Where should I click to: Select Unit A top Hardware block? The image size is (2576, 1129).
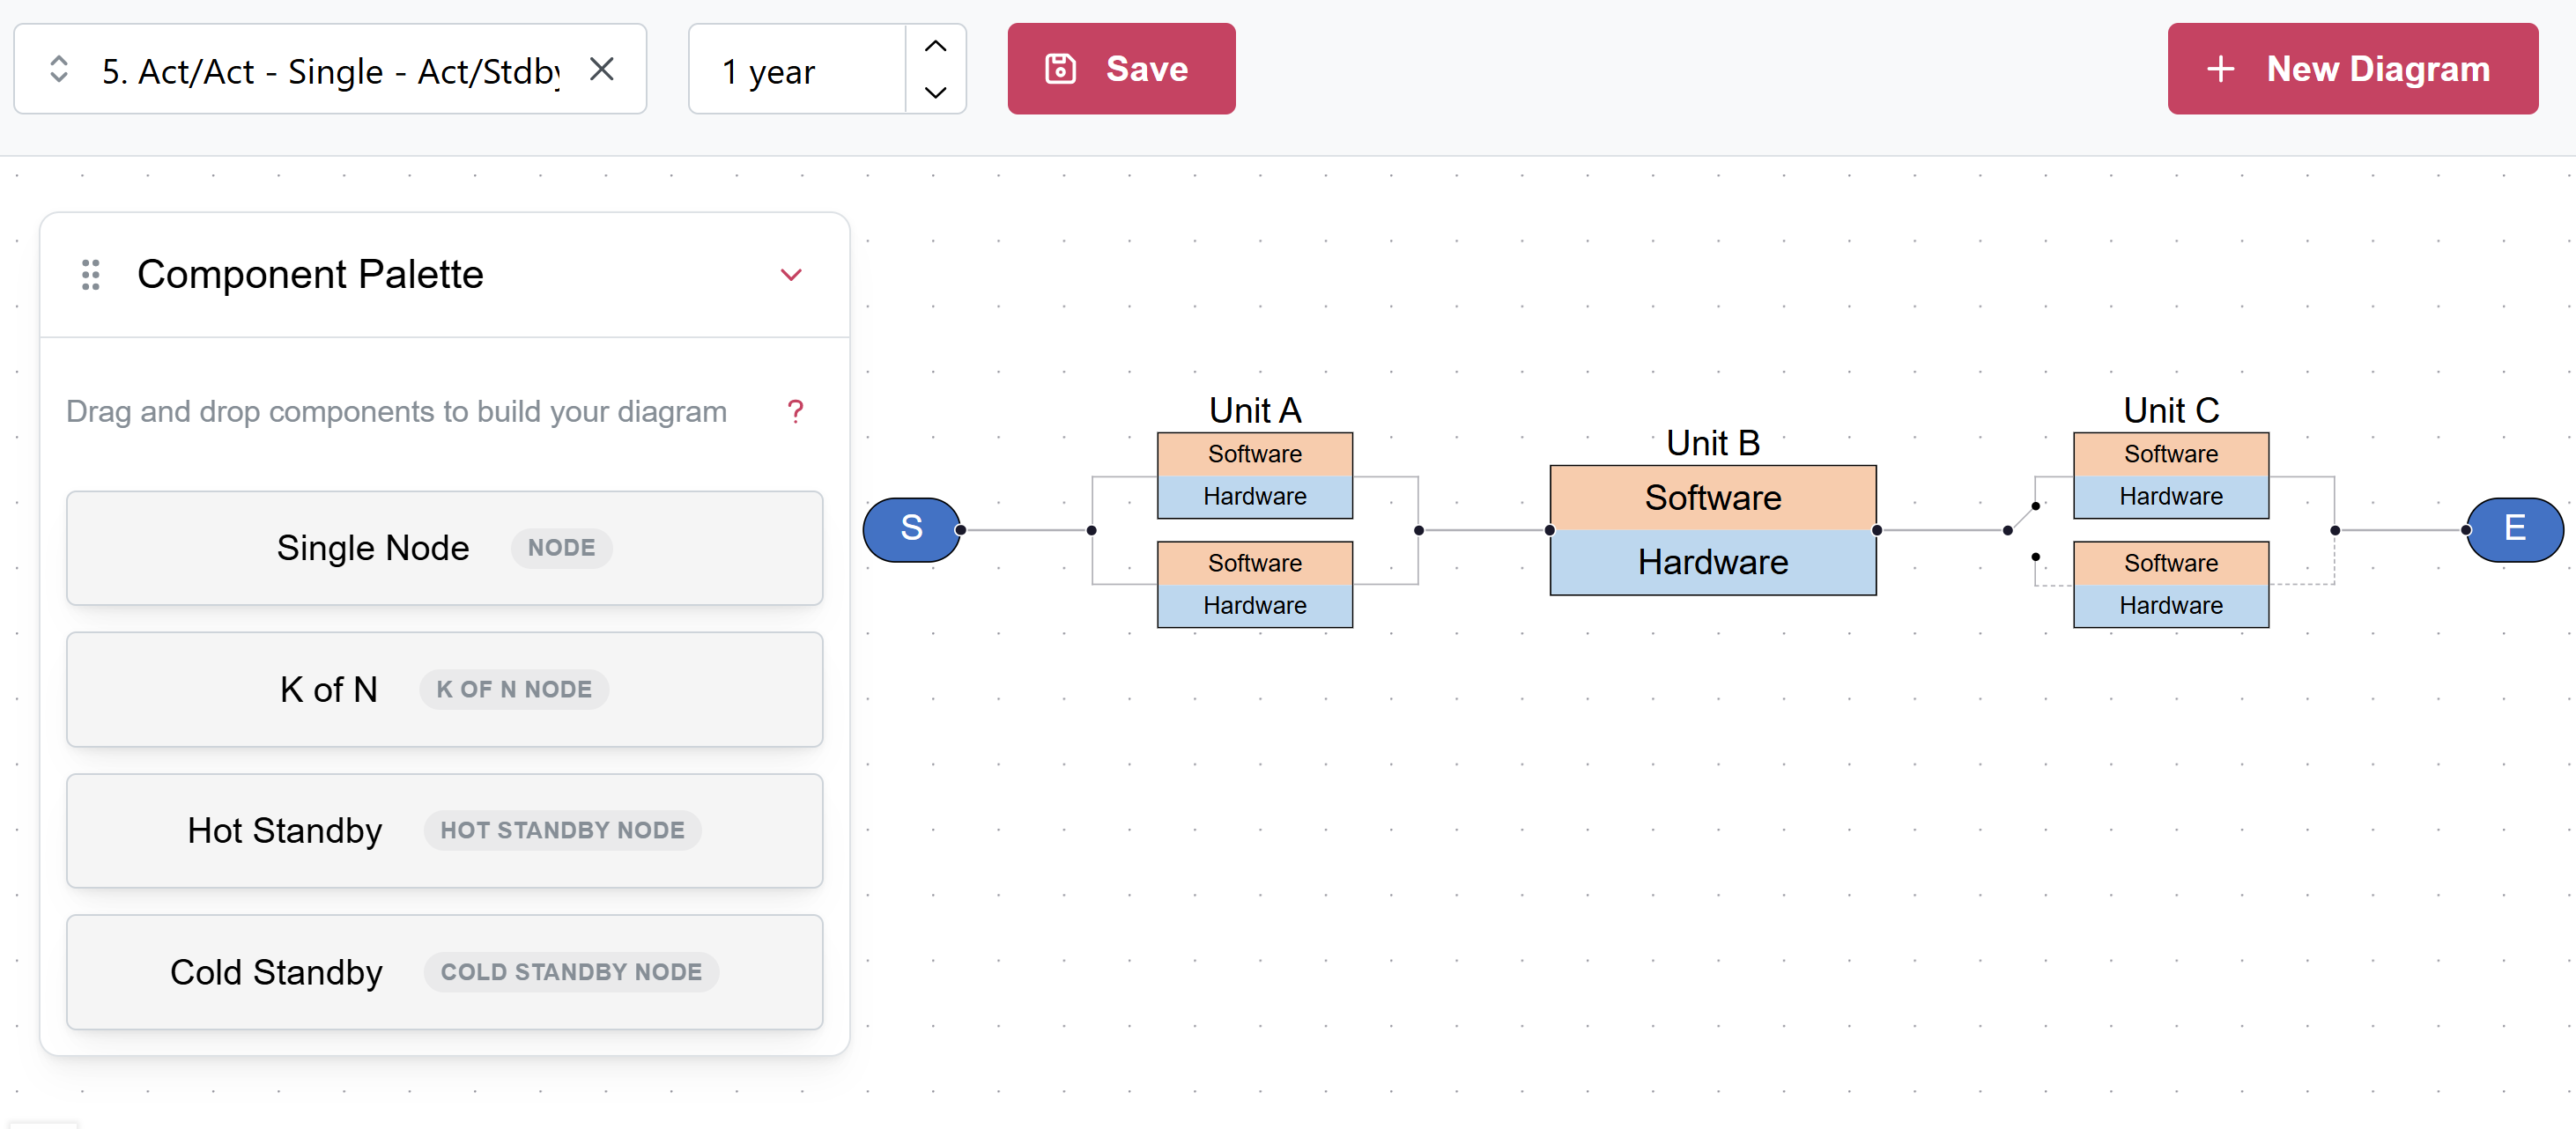point(1255,497)
